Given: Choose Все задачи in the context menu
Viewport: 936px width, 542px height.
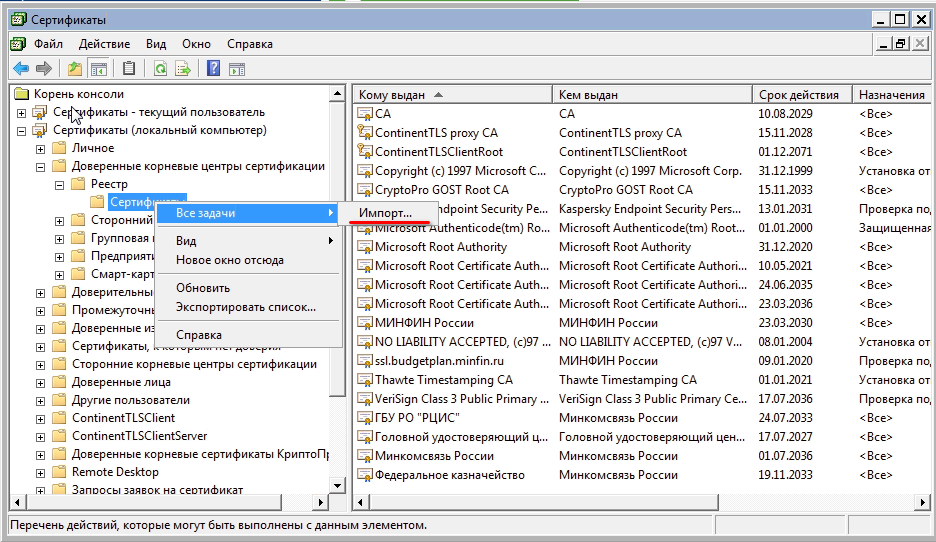Looking at the screenshot, I should click(x=247, y=213).
